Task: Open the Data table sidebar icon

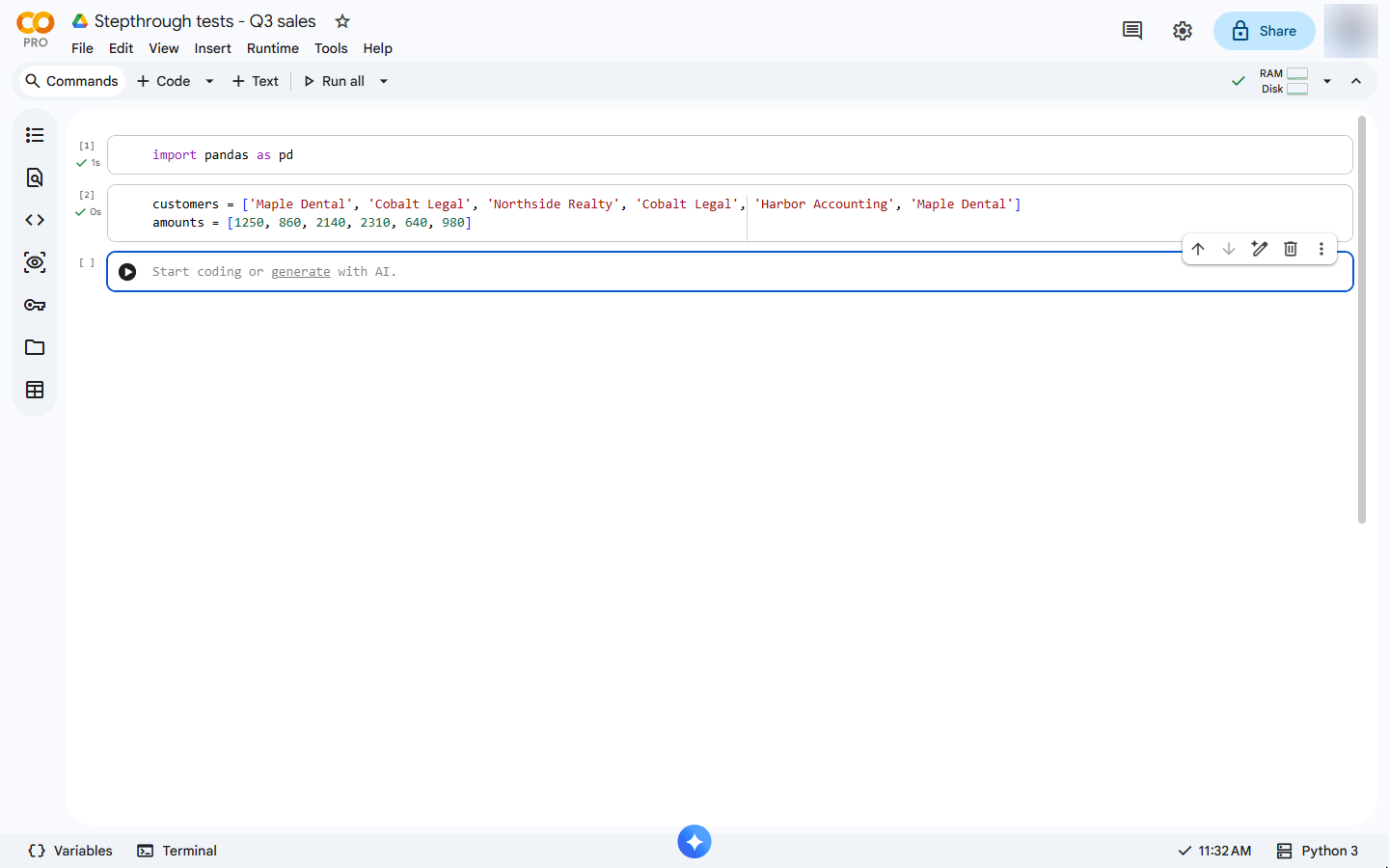Action: coord(35,390)
